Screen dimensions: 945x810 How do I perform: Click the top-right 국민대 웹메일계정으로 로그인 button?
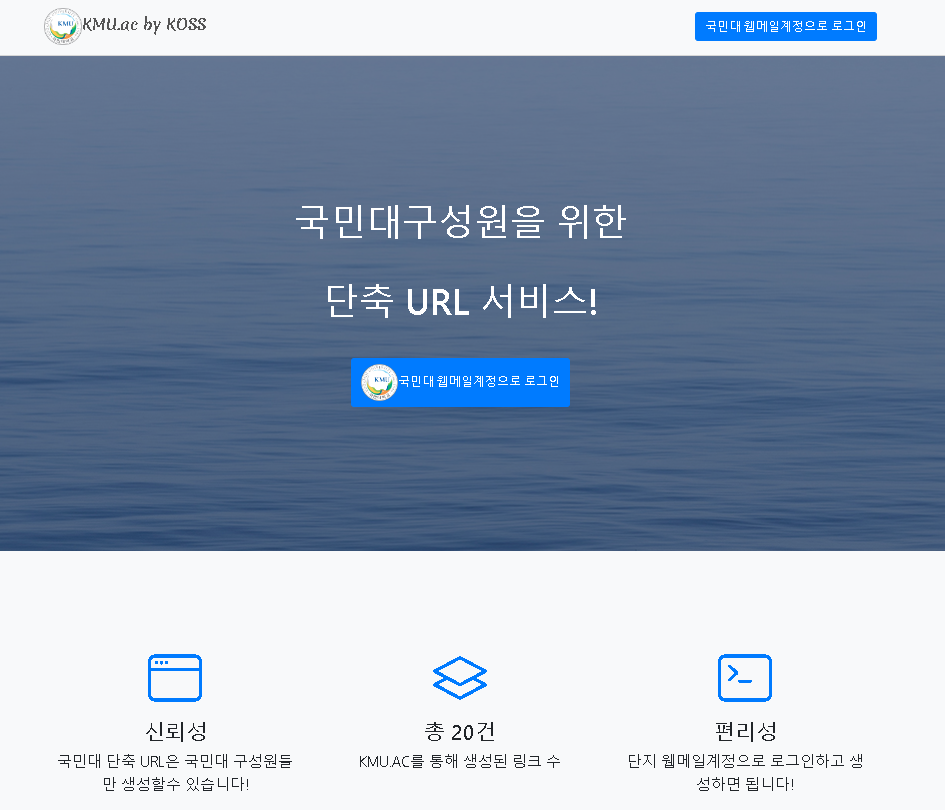[x=785, y=27]
